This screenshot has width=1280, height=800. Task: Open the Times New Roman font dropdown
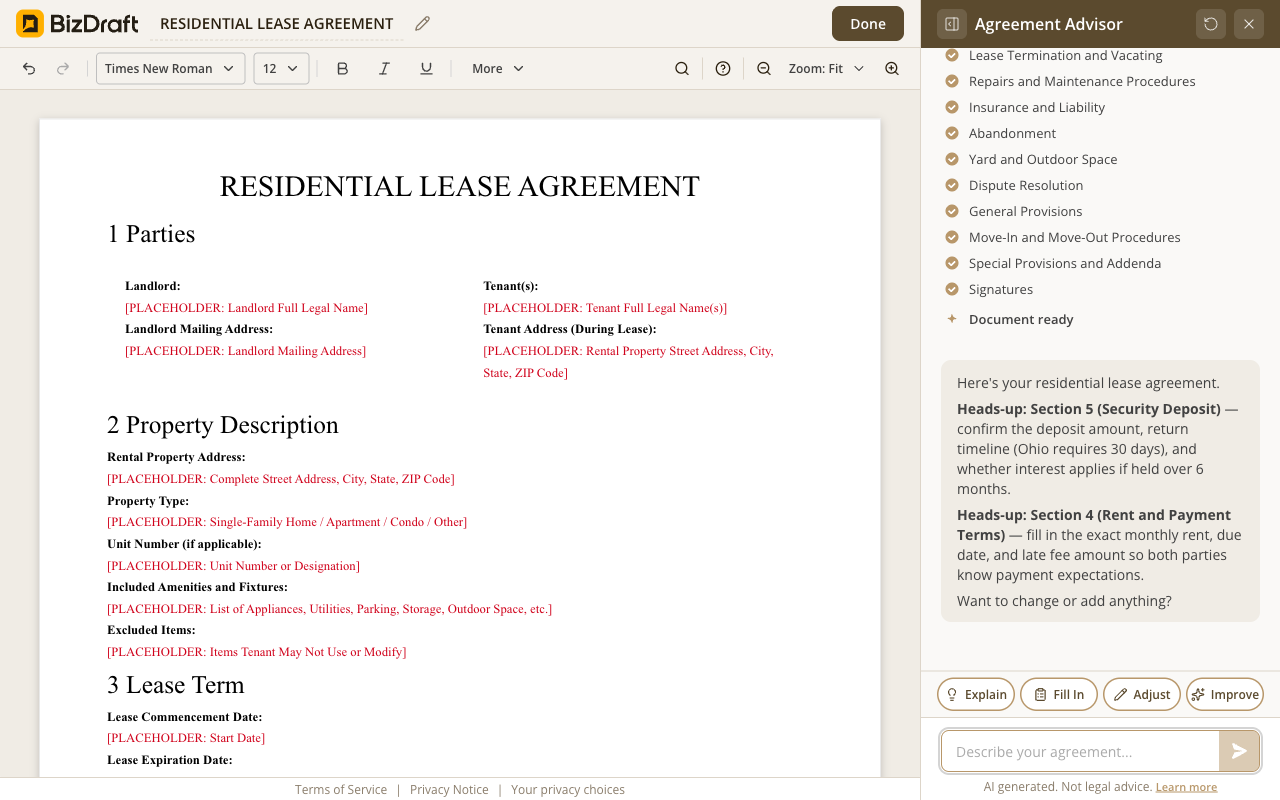pyautogui.click(x=170, y=68)
